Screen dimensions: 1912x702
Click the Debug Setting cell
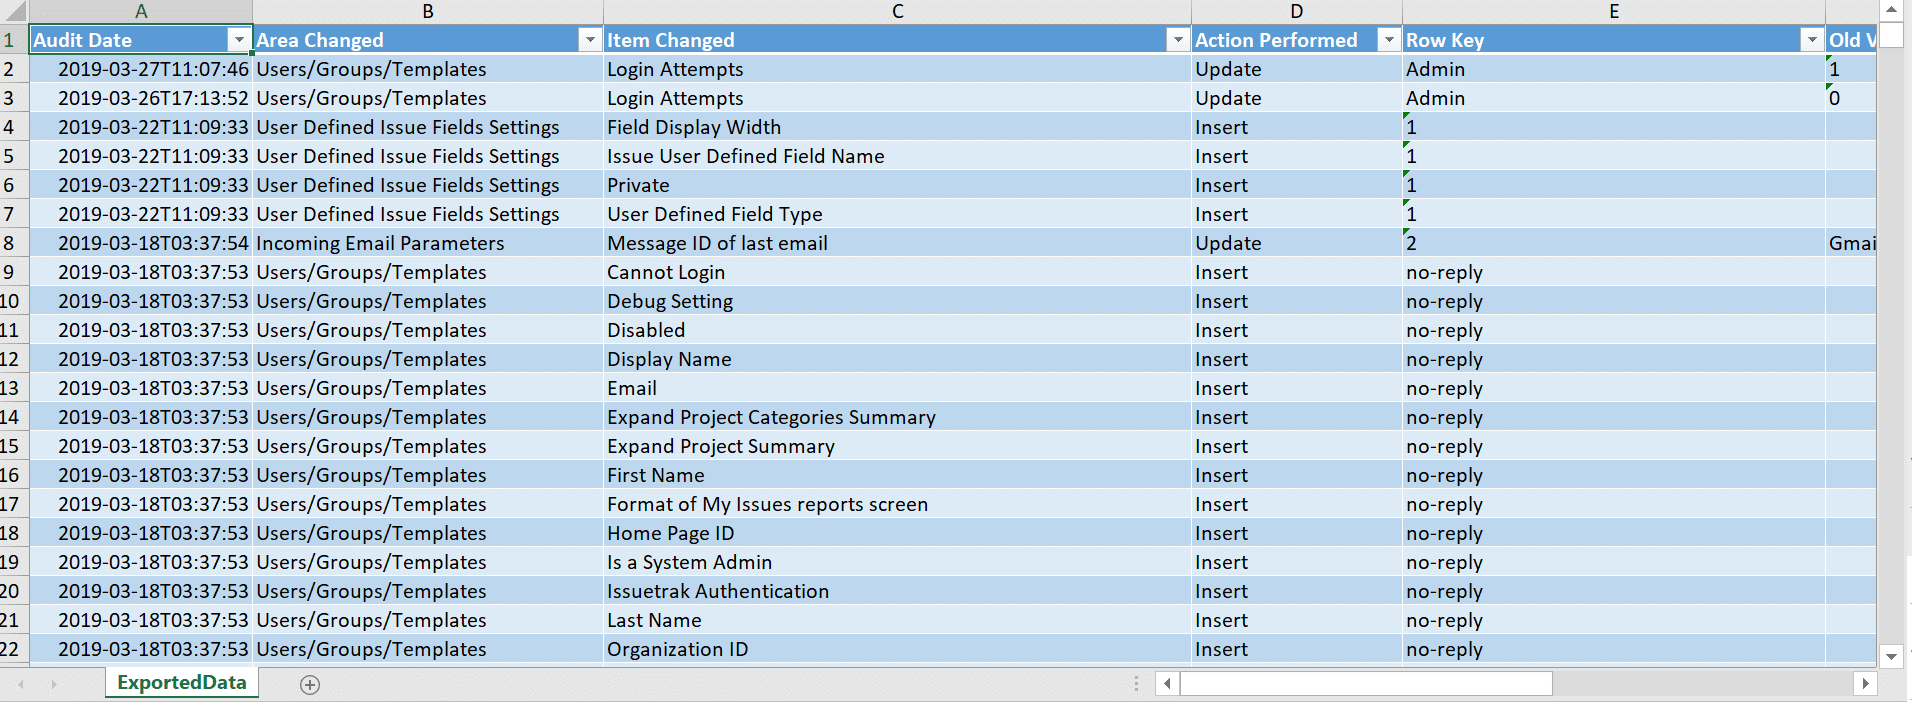tap(898, 301)
